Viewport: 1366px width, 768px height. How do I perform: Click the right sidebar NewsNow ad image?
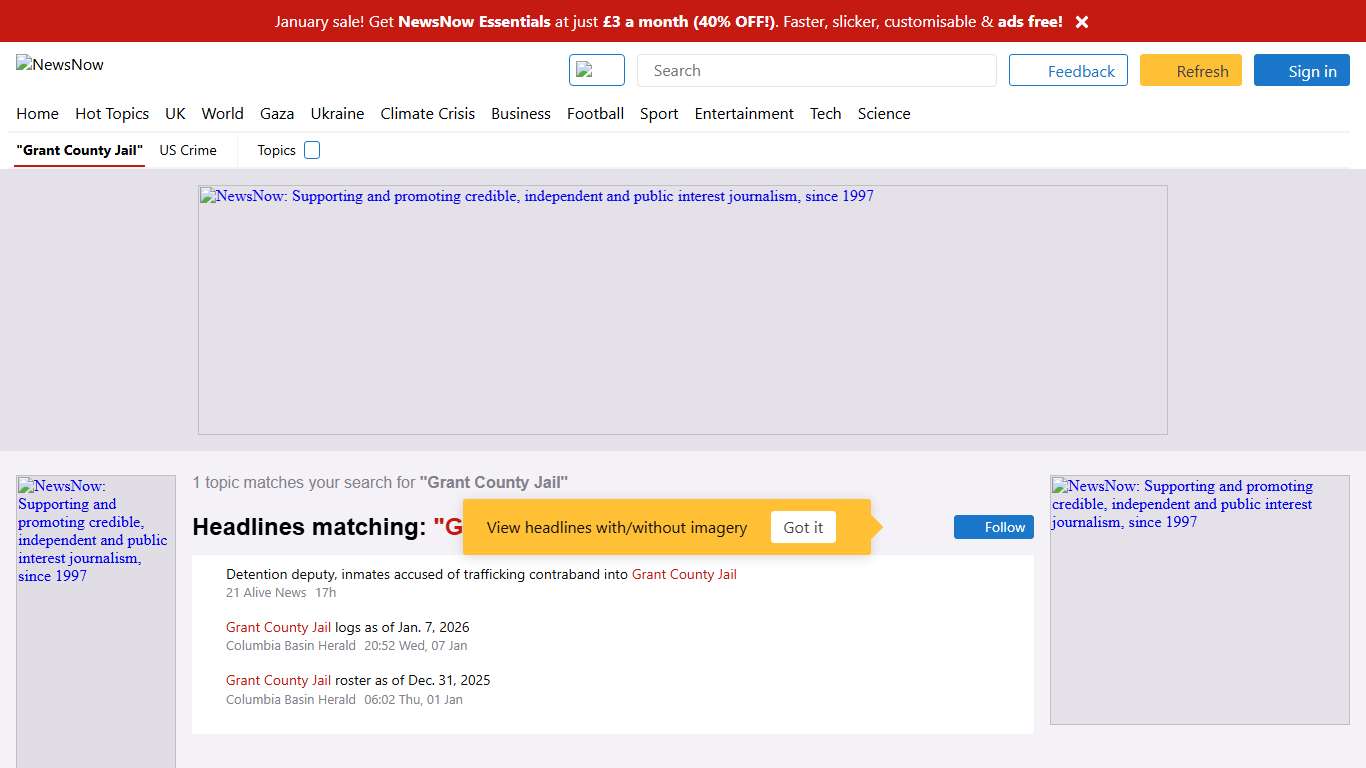pos(1199,600)
